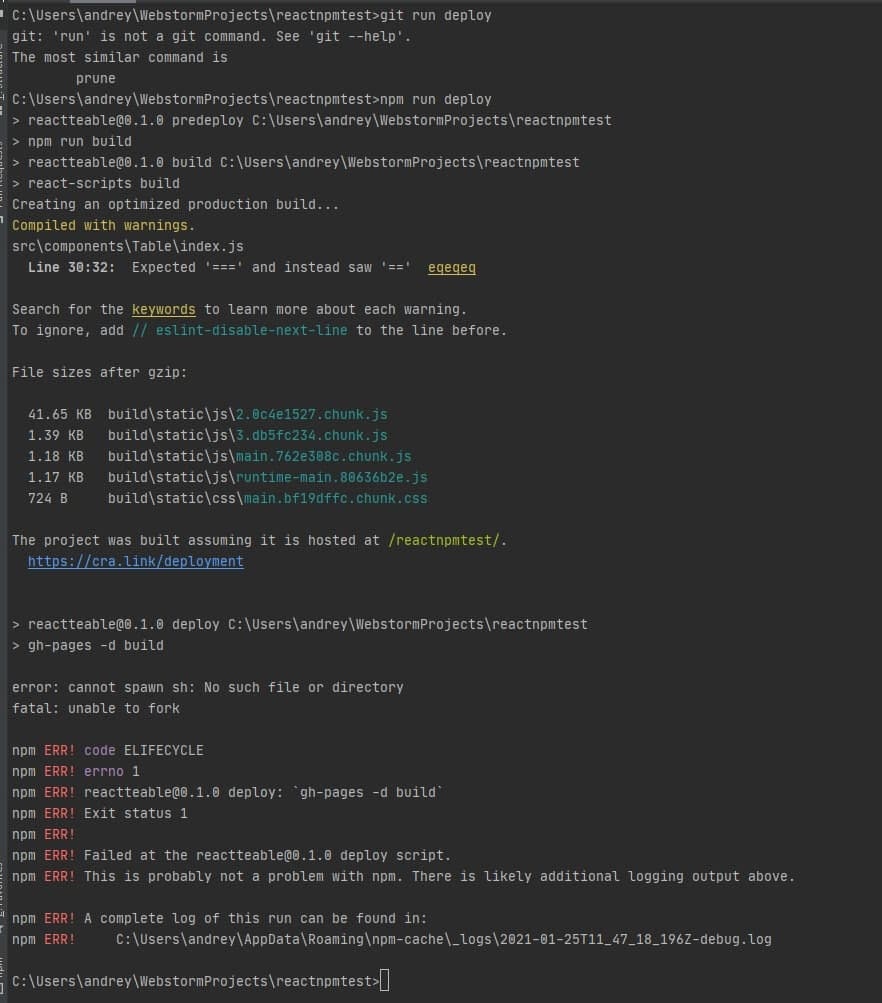
Task: Click the main.bf19dffc.chunk.css file name
Action: tap(336, 498)
